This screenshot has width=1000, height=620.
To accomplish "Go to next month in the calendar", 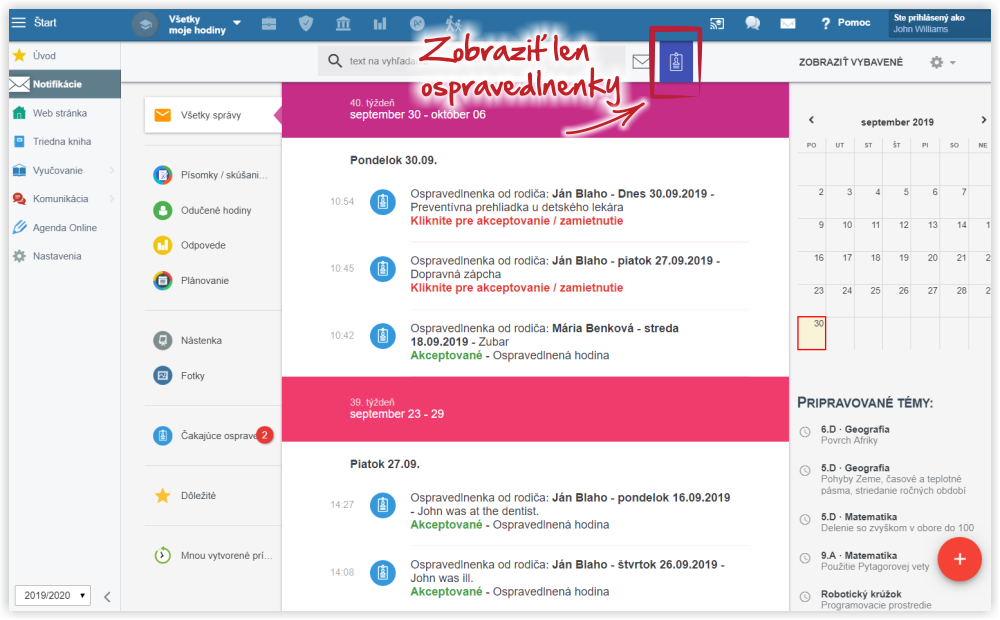I will tap(983, 120).
